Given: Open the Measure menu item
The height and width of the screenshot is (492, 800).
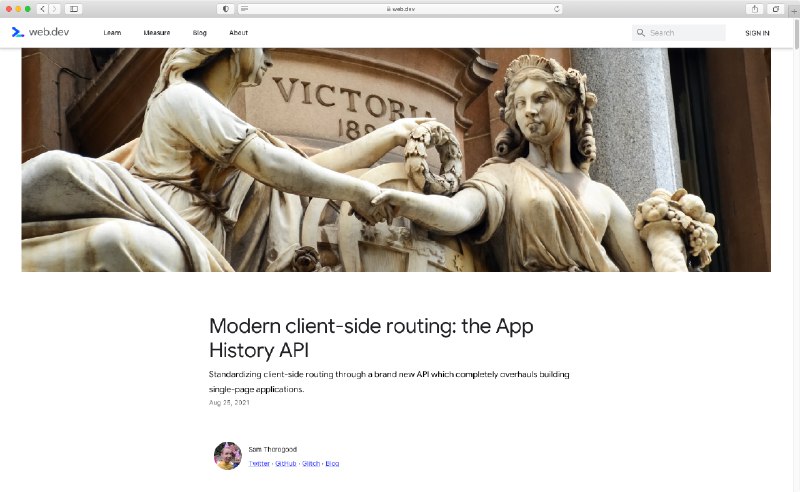Looking at the screenshot, I should coord(157,33).
